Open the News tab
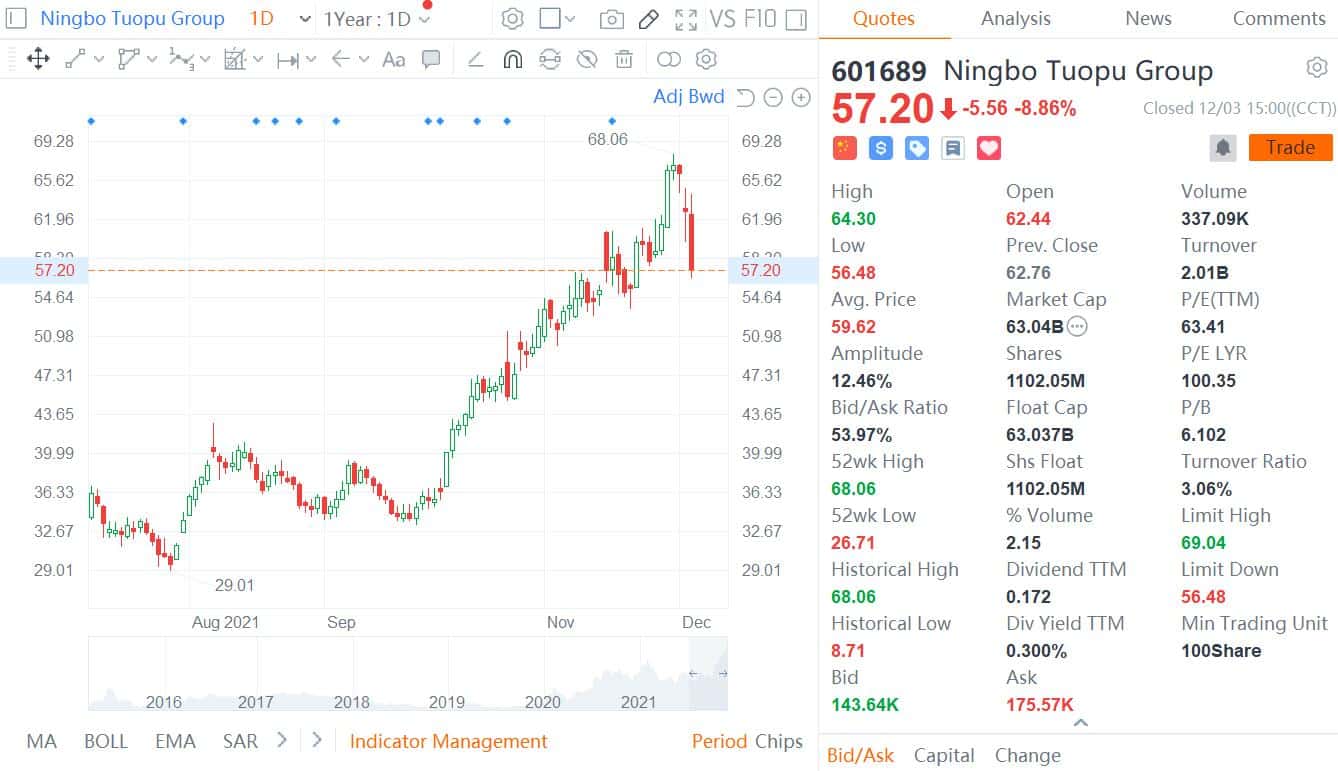Viewport: 1338px width, 771px height. tap(1148, 19)
